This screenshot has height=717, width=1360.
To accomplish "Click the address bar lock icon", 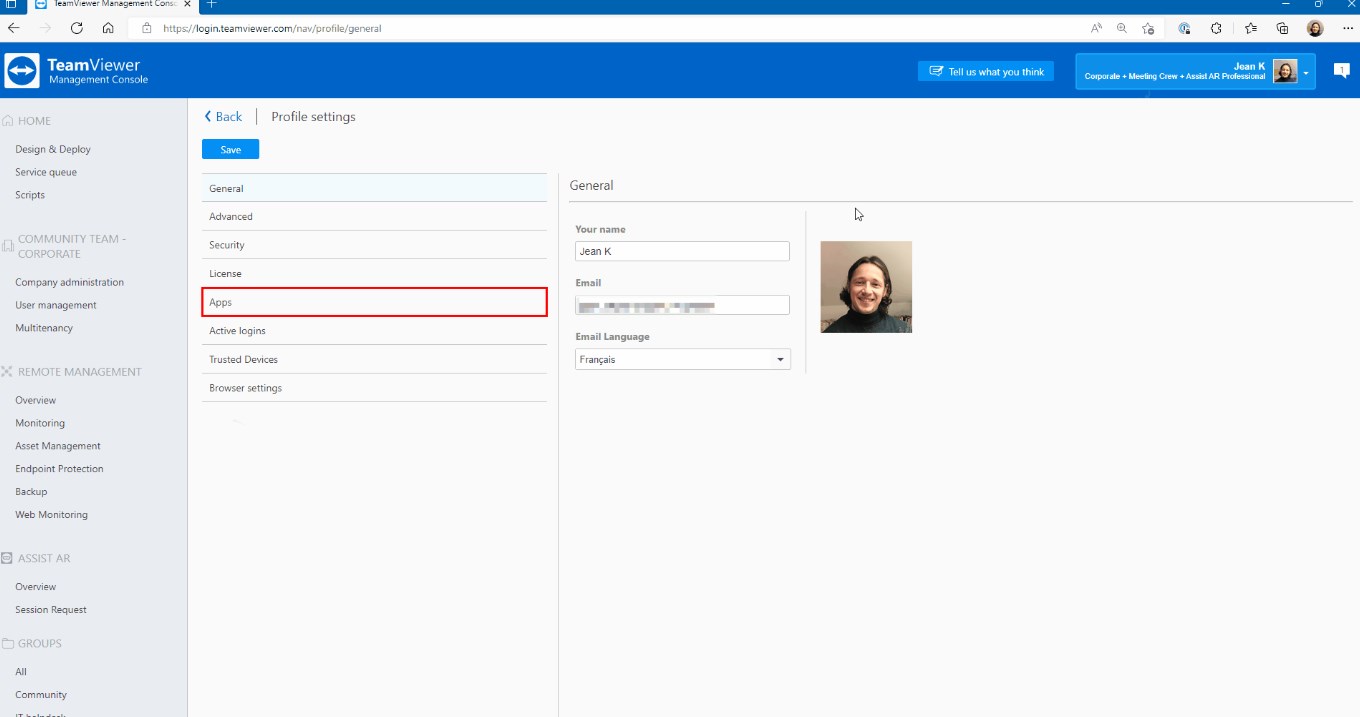I will point(146,29).
